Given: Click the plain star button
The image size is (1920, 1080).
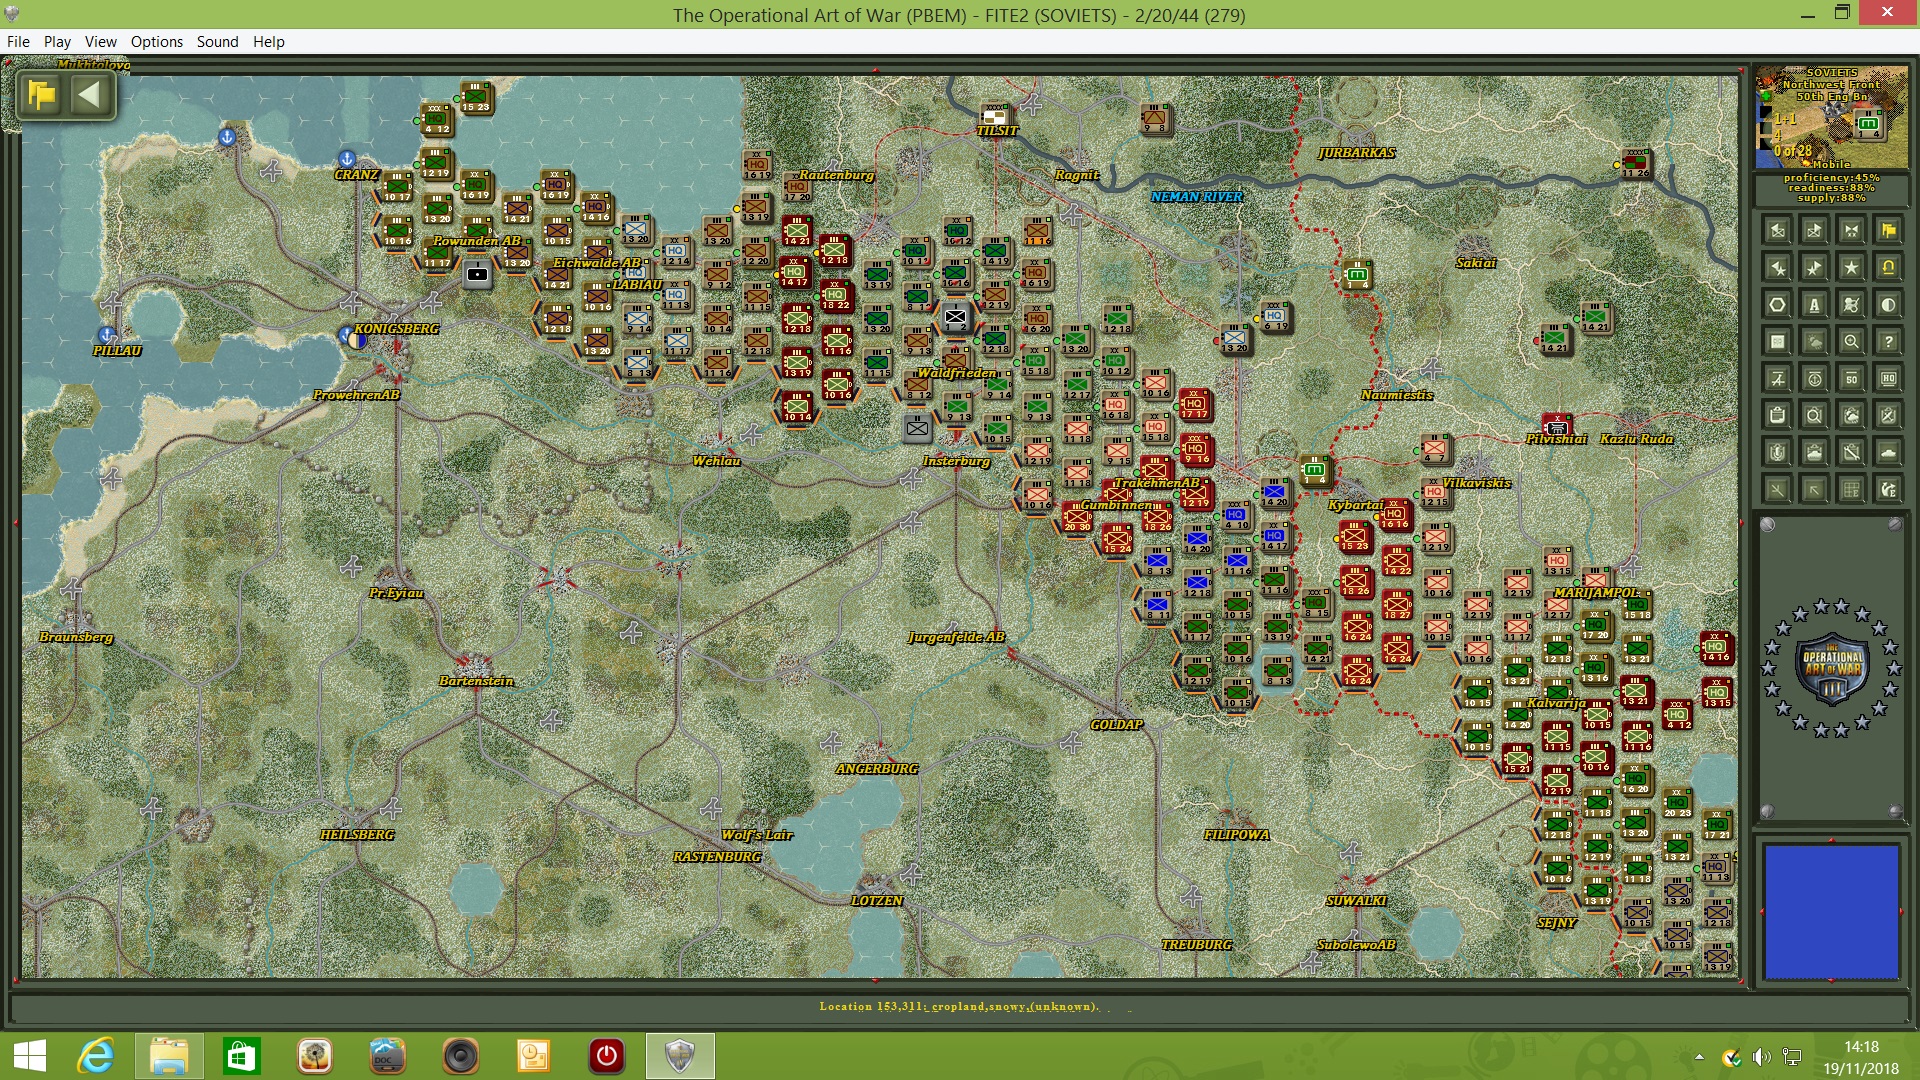Looking at the screenshot, I should [x=1851, y=268].
